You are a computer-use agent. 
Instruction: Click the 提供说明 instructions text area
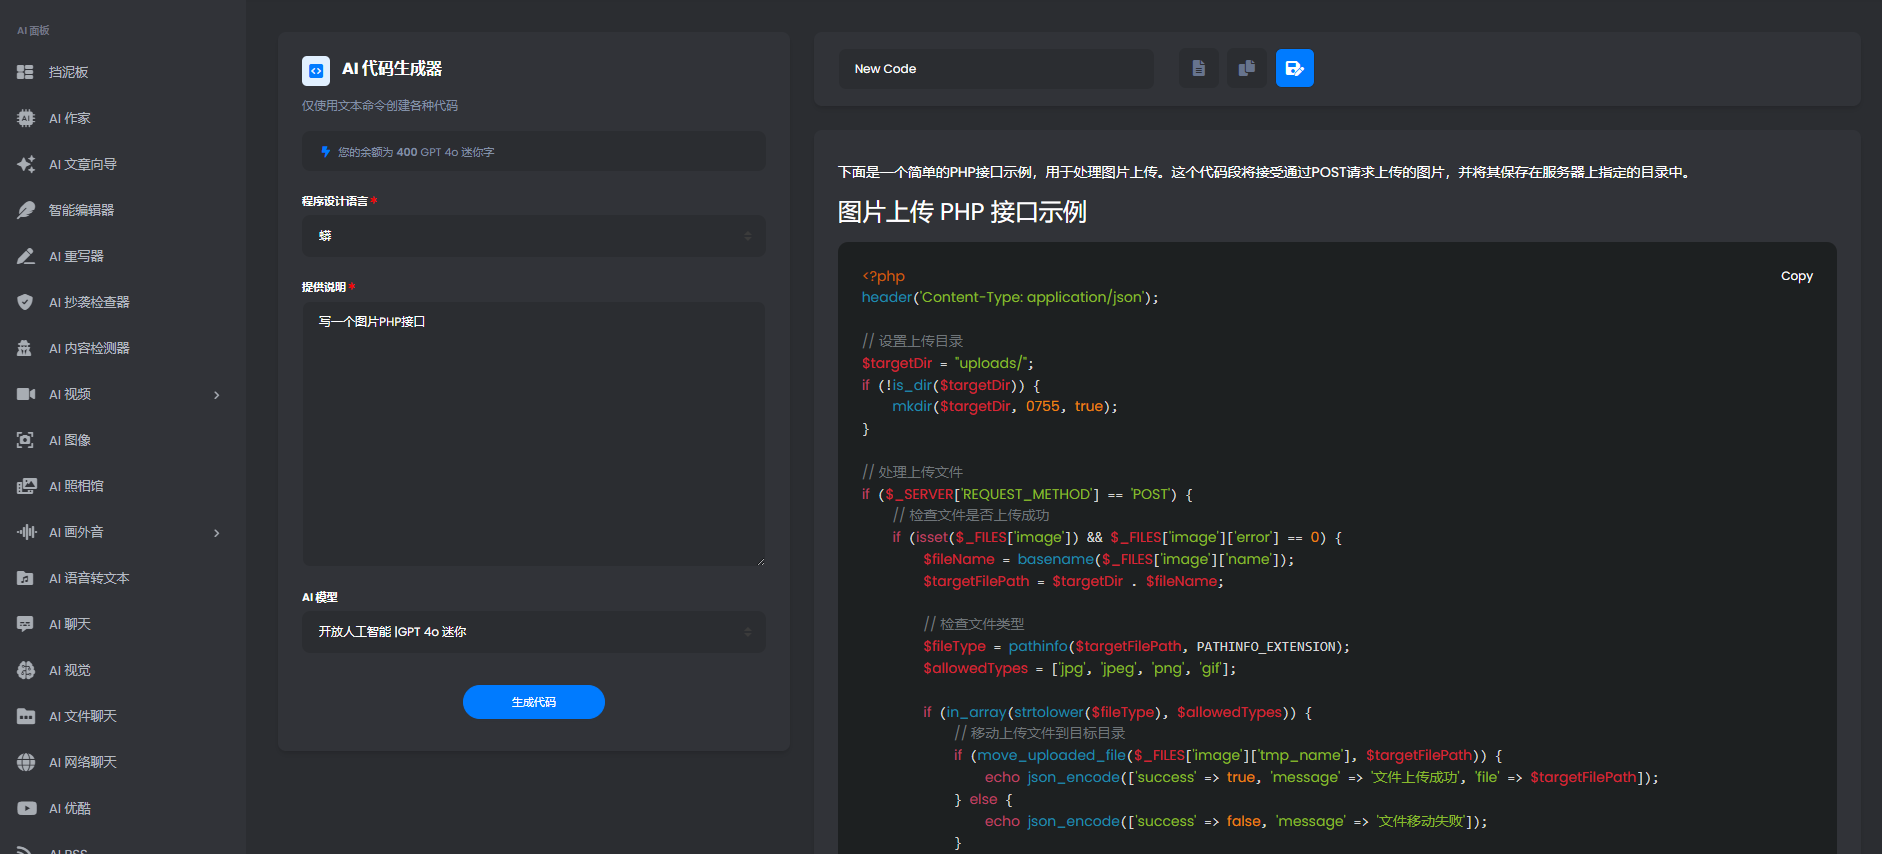click(x=533, y=434)
